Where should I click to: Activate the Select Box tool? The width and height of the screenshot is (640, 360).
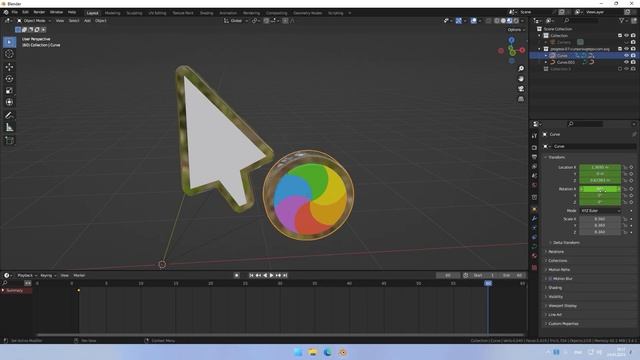tap(9, 42)
